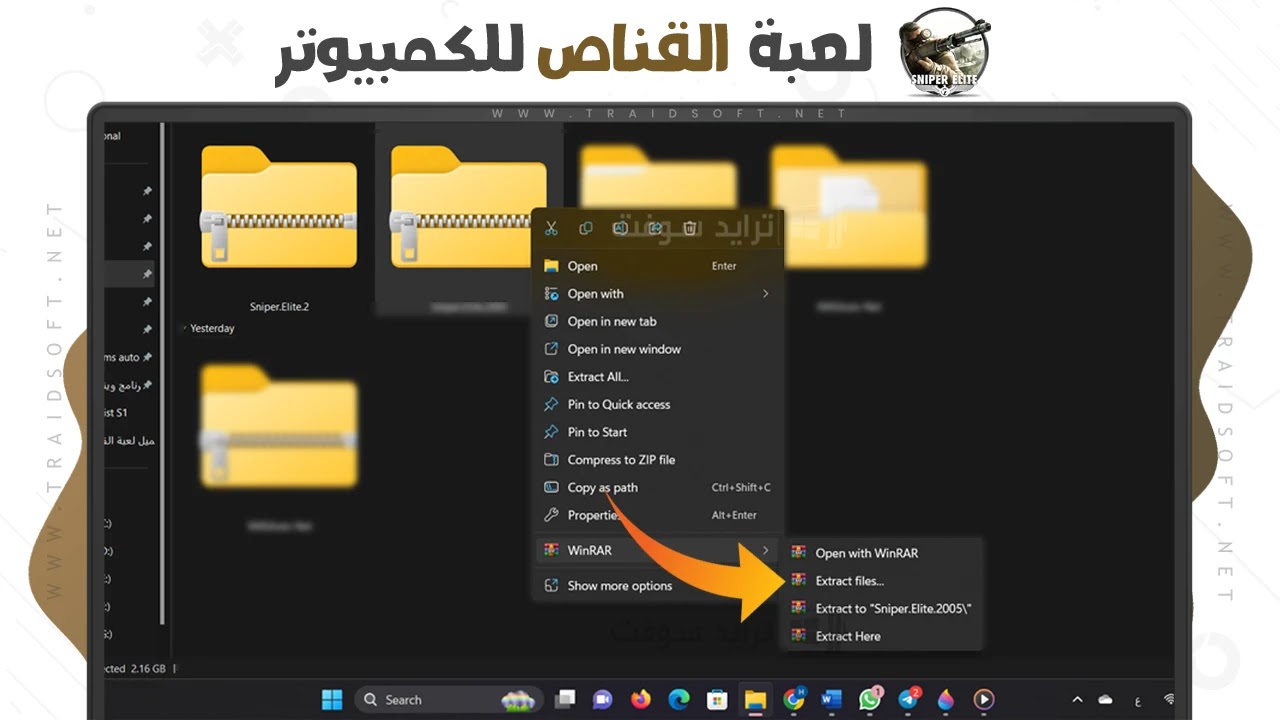Choose Compress to ZIP file
Screen dimensions: 1280x720
(x=619, y=459)
